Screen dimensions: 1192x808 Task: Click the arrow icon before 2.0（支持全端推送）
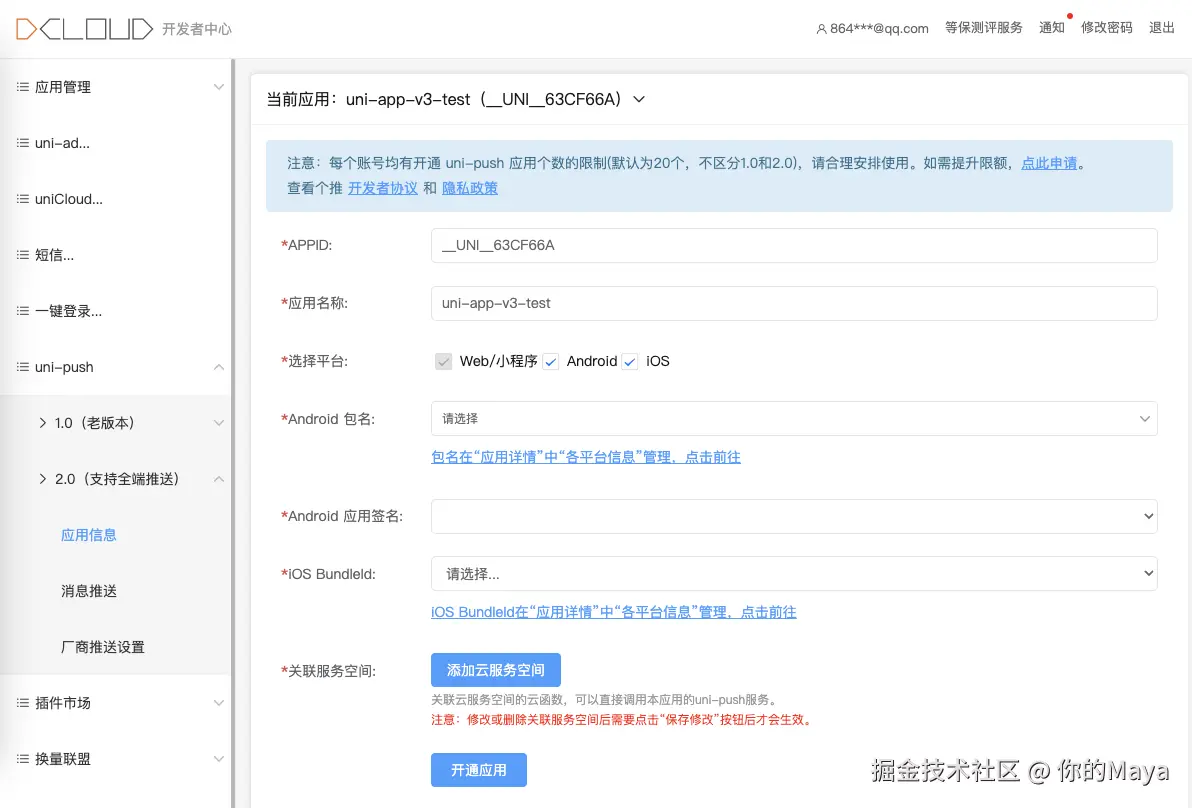pyautogui.click(x=43, y=479)
